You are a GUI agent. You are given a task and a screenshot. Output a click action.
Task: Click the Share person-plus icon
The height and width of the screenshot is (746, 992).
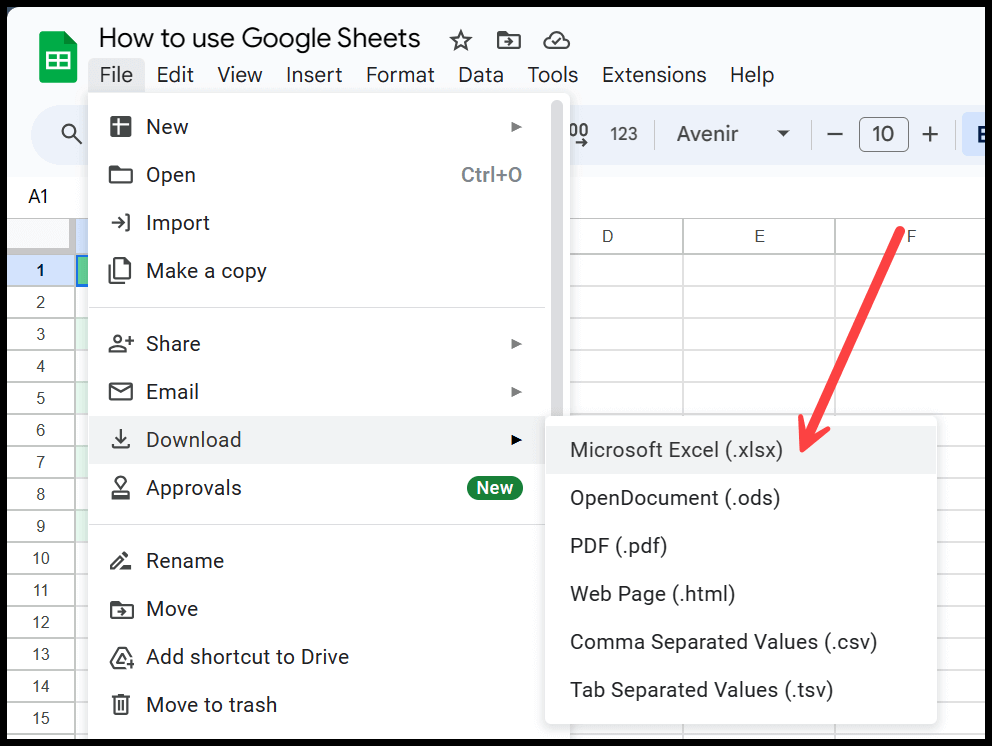point(121,344)
